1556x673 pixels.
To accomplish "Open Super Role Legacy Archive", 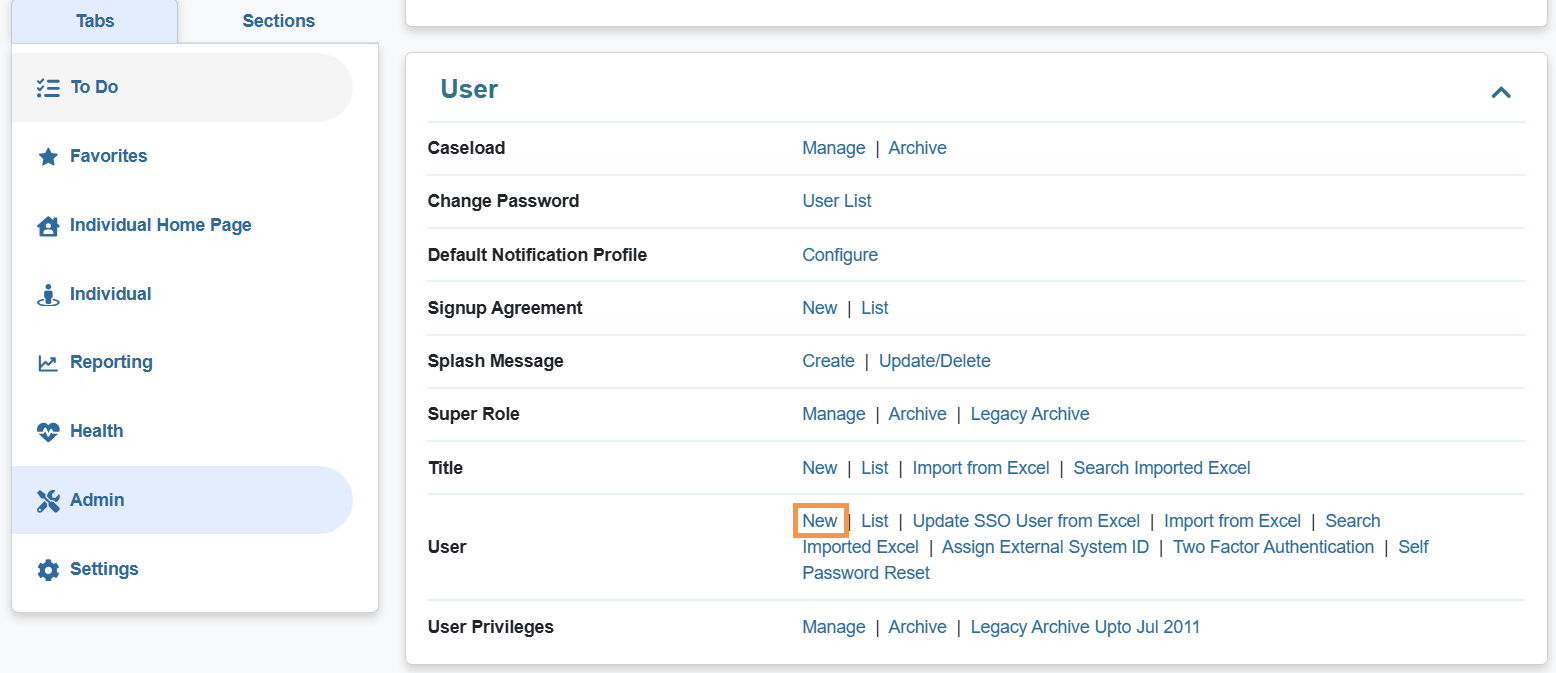I will tap(1029, 414).
